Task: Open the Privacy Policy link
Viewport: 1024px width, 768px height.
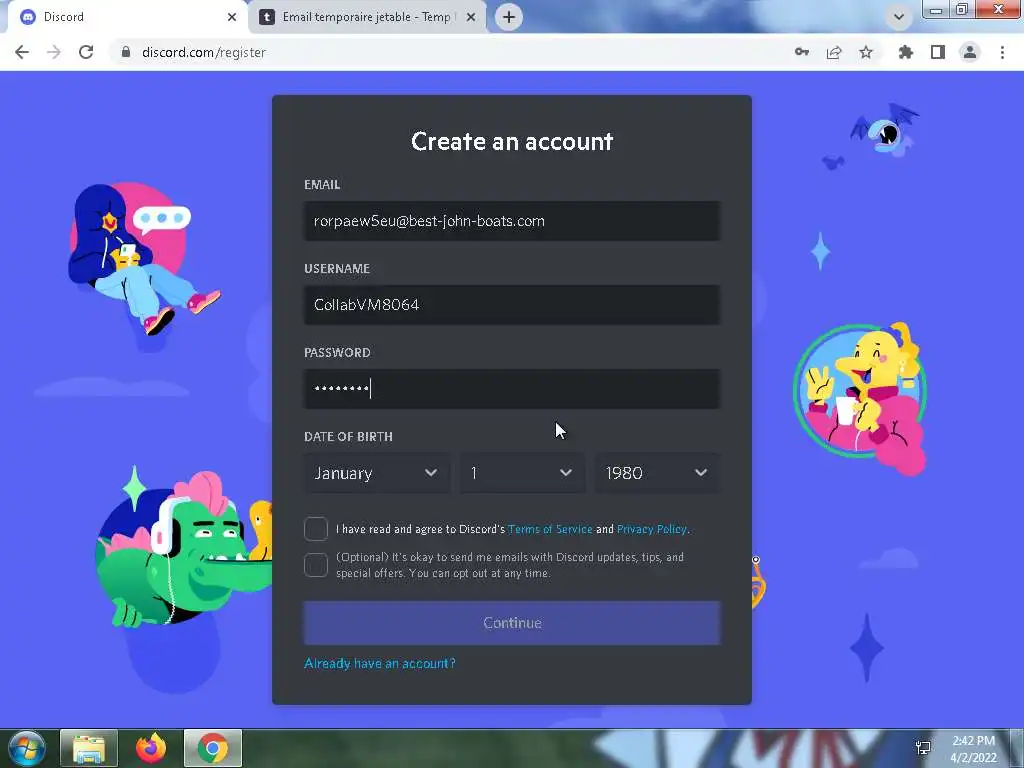Action: 652,529
